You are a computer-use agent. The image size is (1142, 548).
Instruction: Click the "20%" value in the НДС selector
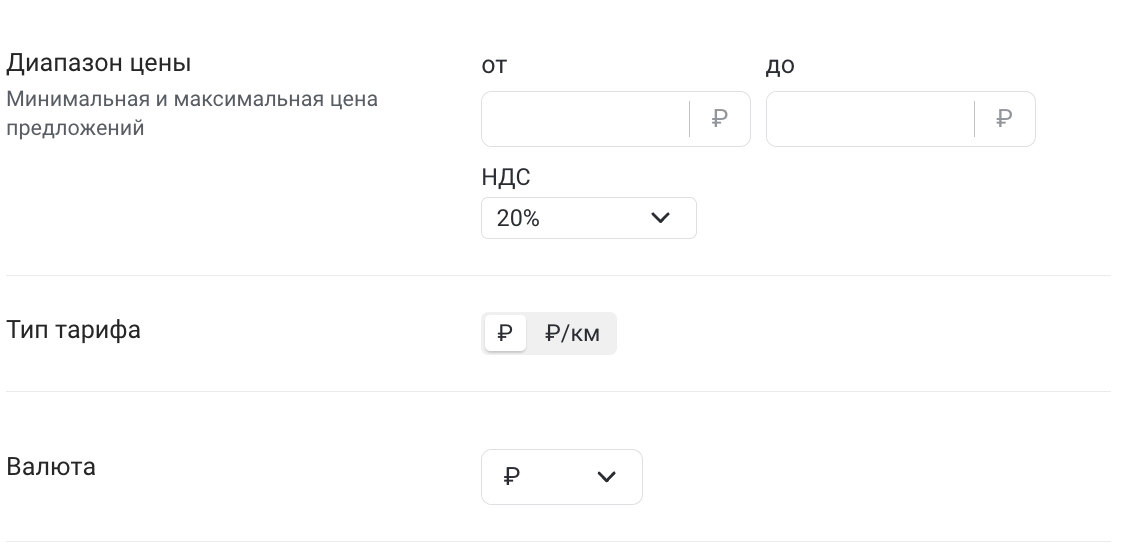(518, 218)
